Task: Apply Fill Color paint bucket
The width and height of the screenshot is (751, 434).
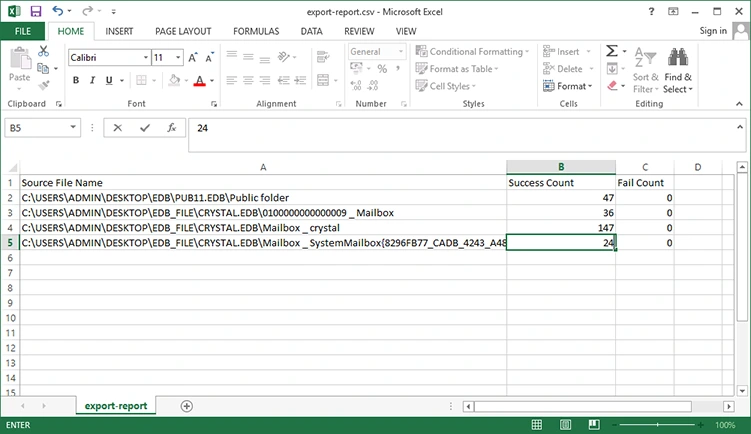Action: click(174, 80)
